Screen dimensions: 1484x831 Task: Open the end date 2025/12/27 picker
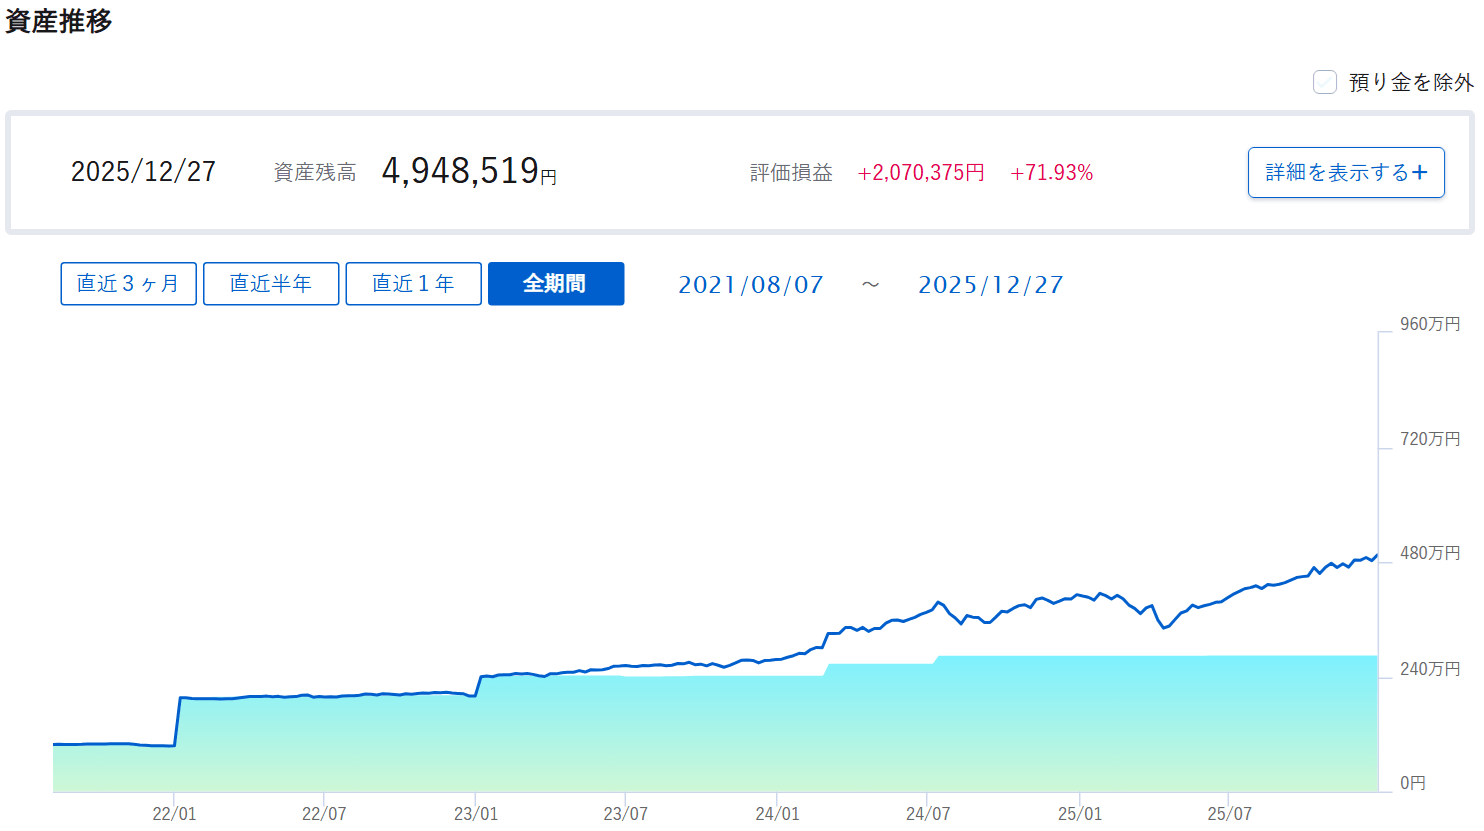pos(990,285)
